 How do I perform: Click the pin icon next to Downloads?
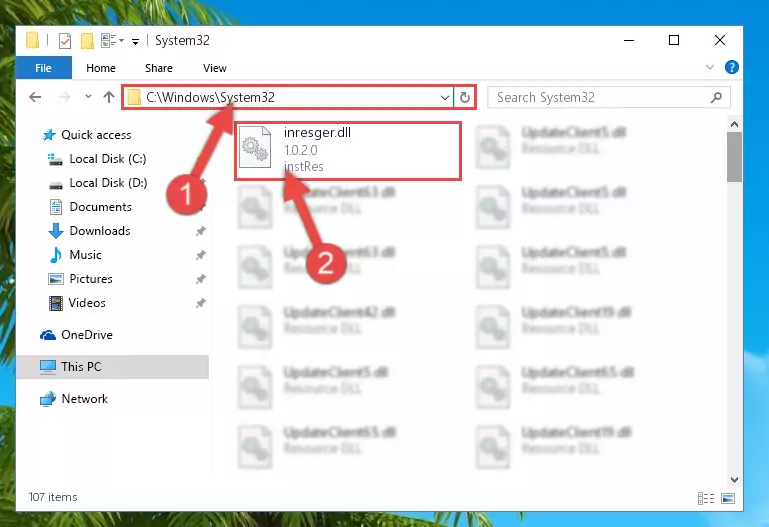201,231
